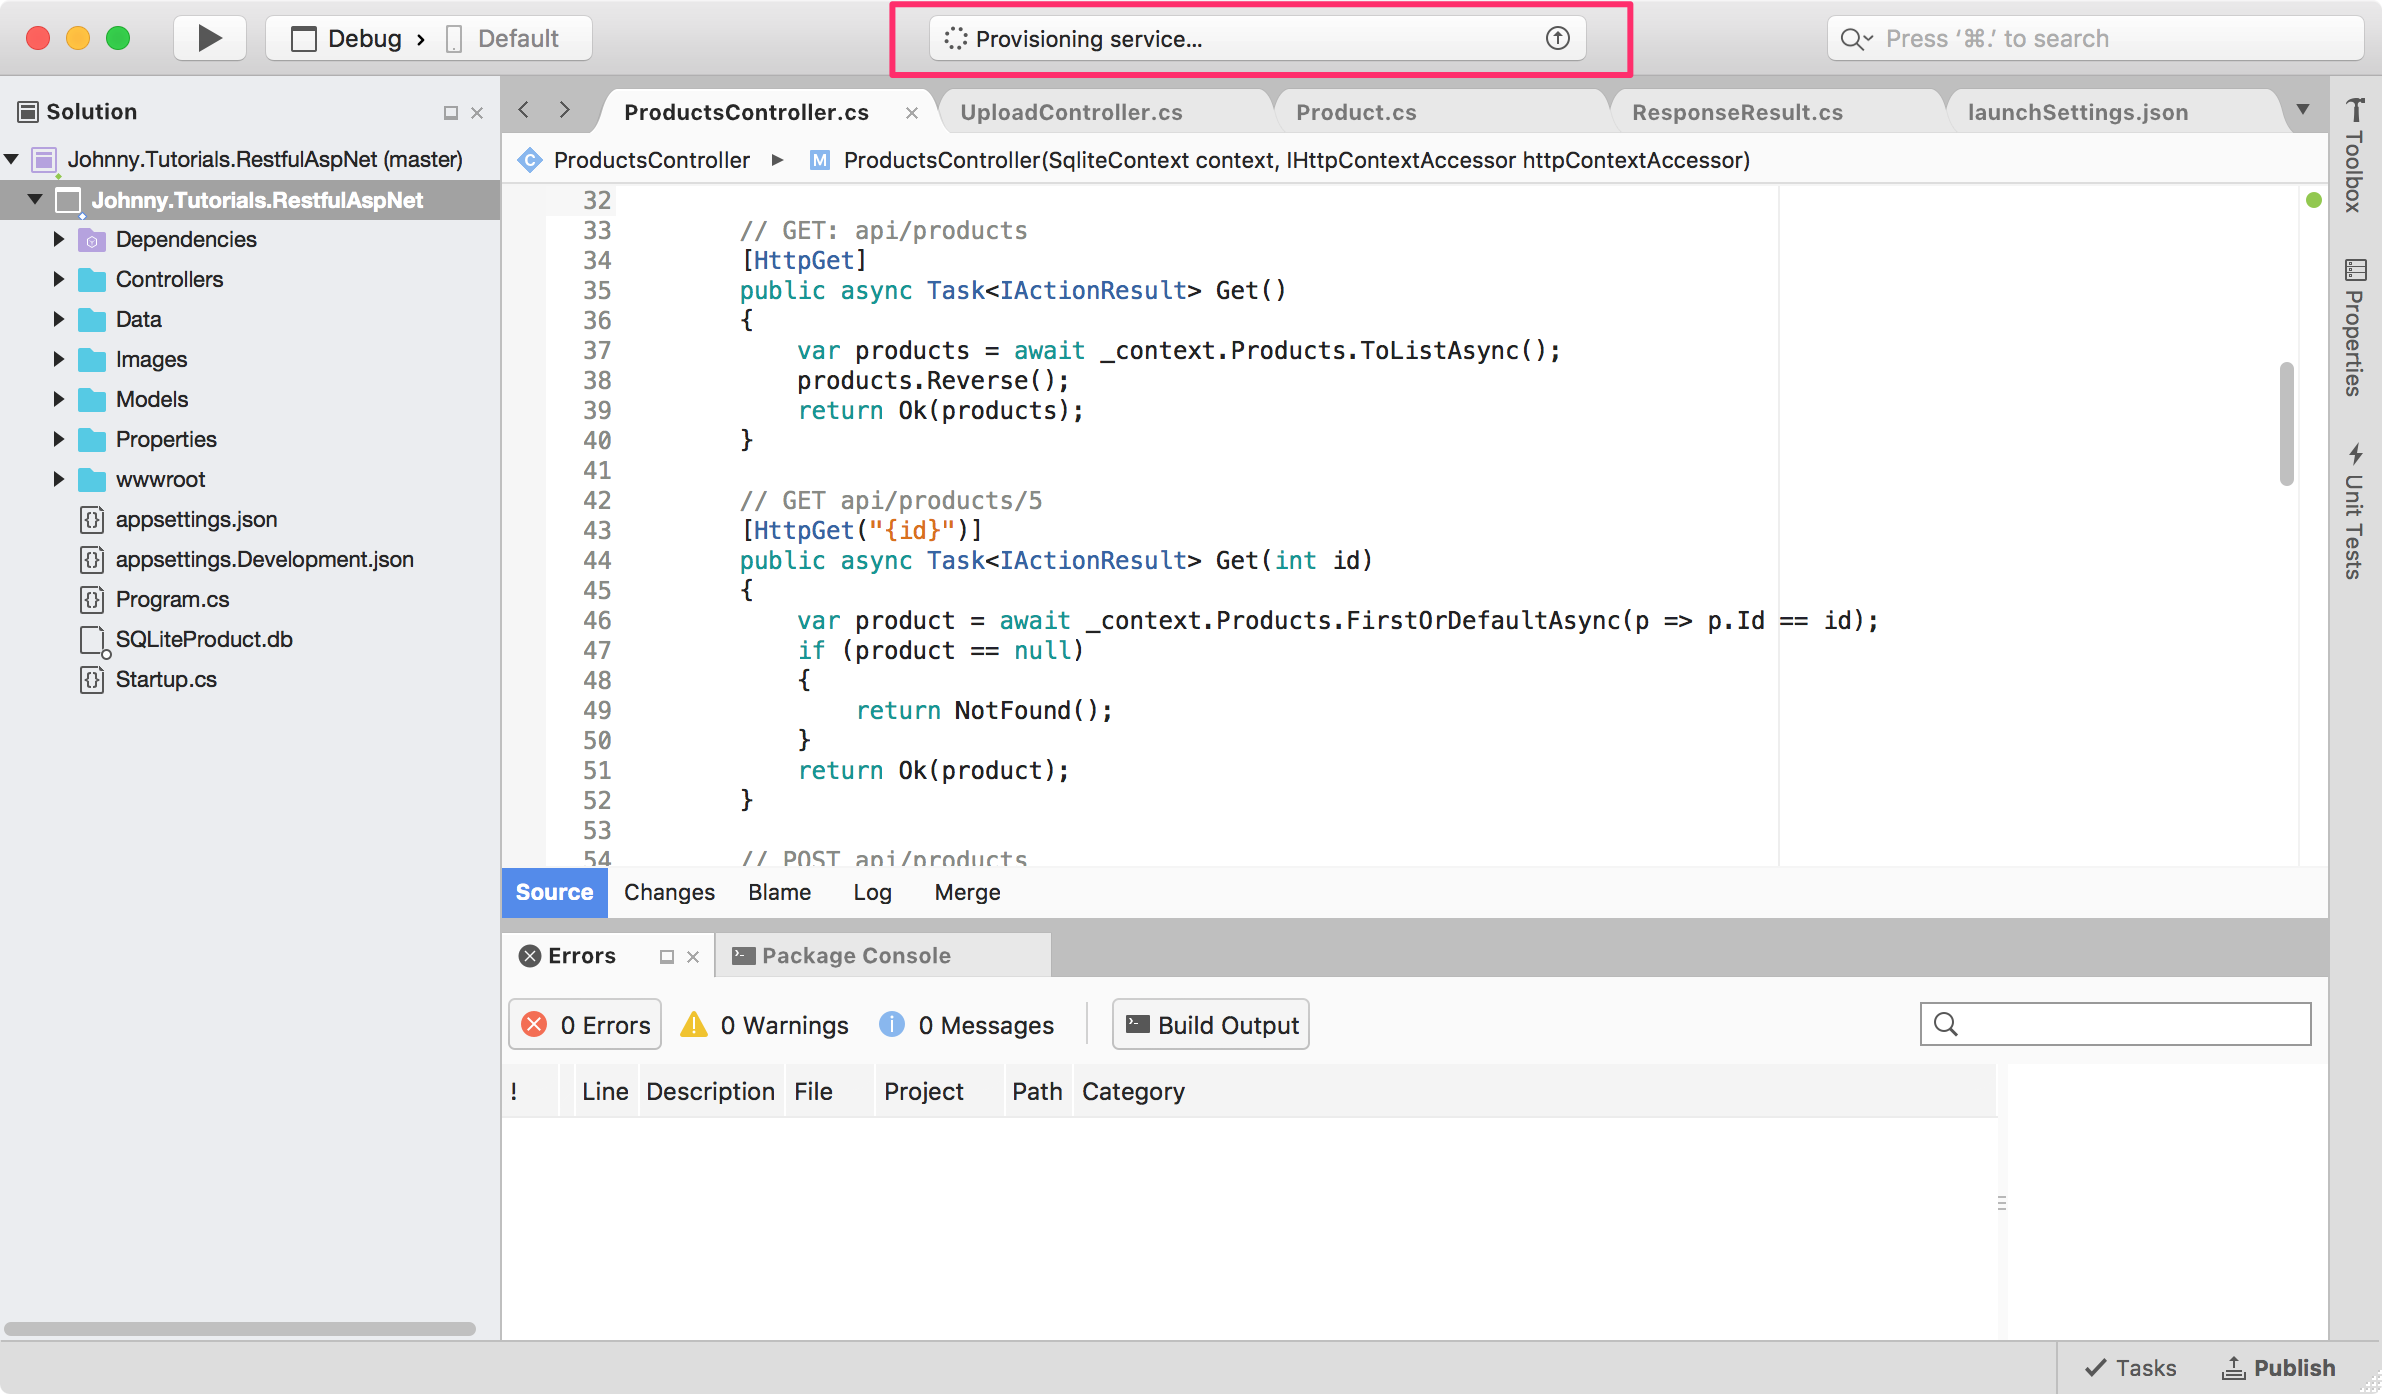This screenshot has width=2382, height=1394.
Task: Open appsettings.json file
Action: pos(196,519)
